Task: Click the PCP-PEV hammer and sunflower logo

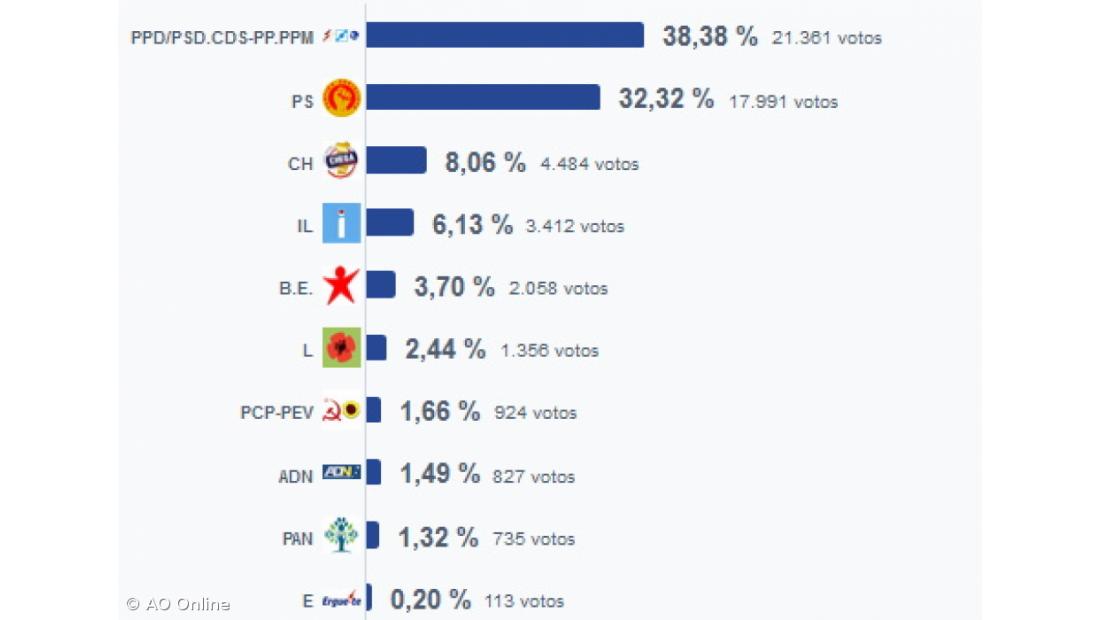Action: (x=341, y=410)
